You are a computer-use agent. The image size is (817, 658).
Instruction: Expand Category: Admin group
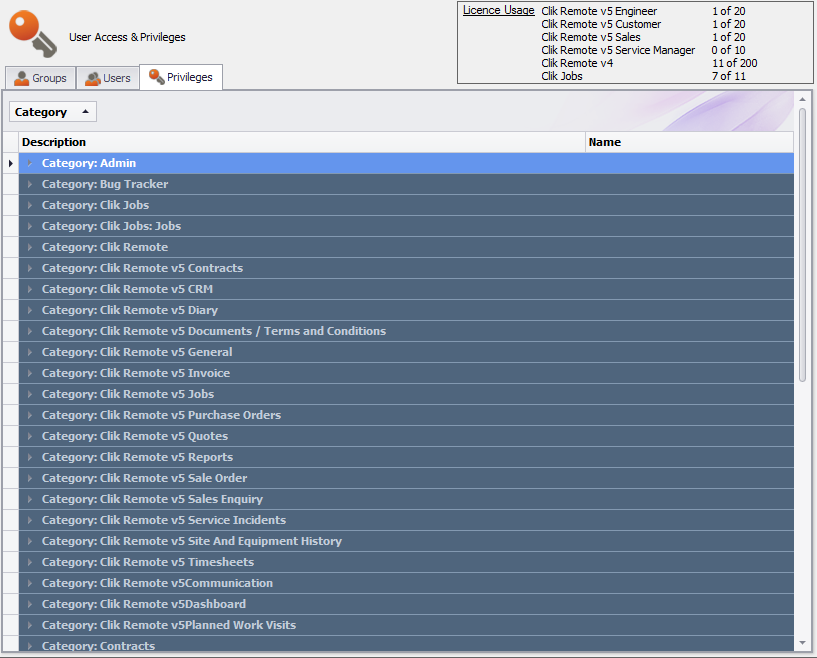[x=30, y=163]
